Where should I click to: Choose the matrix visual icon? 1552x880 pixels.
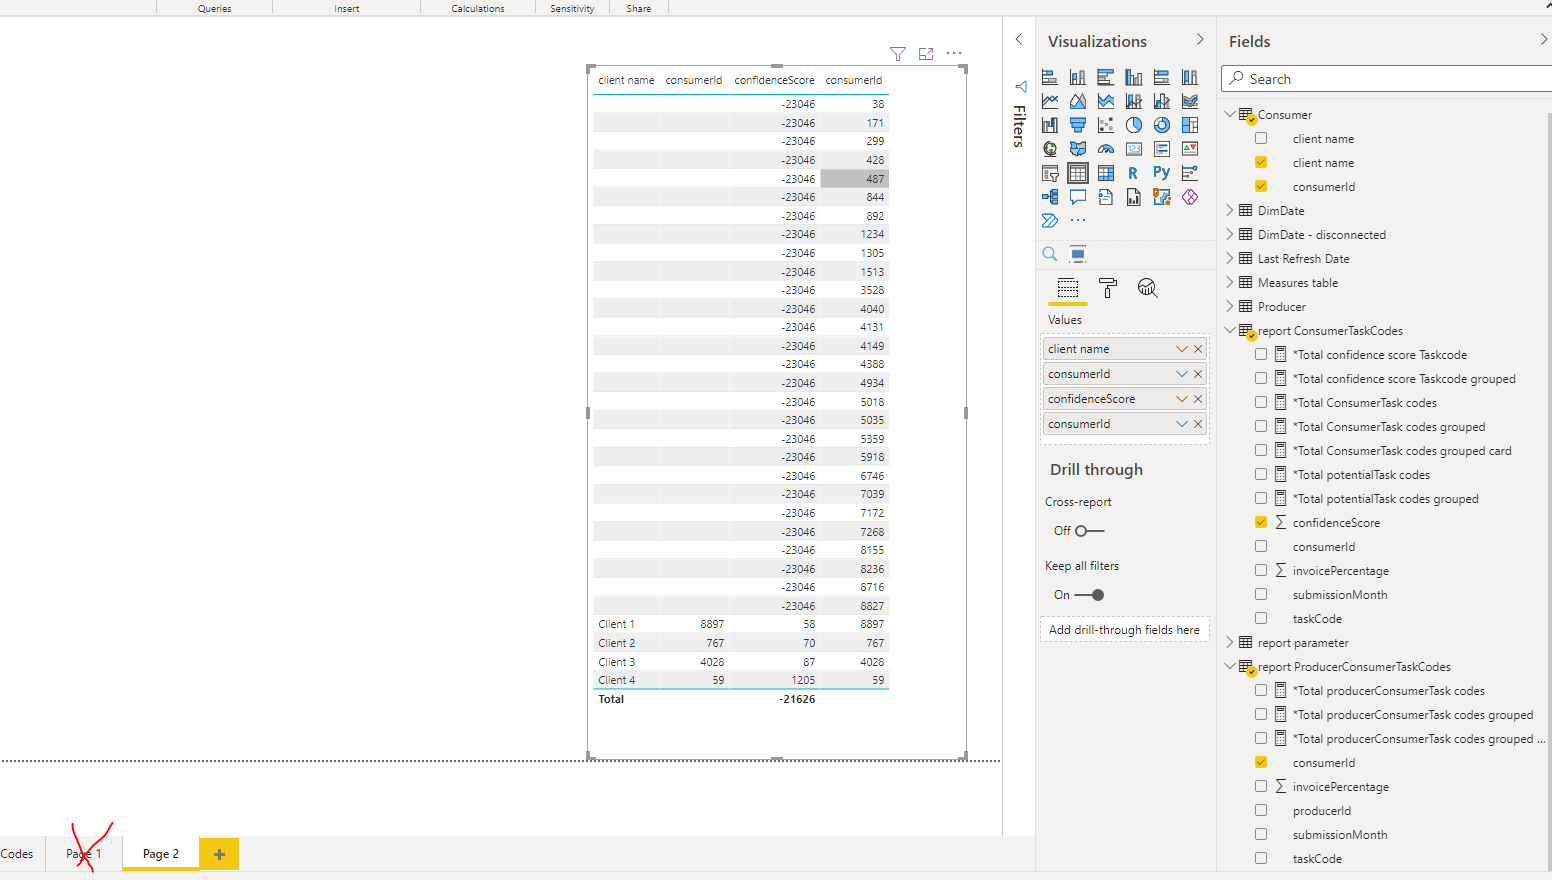click(x=1105, y=173)
